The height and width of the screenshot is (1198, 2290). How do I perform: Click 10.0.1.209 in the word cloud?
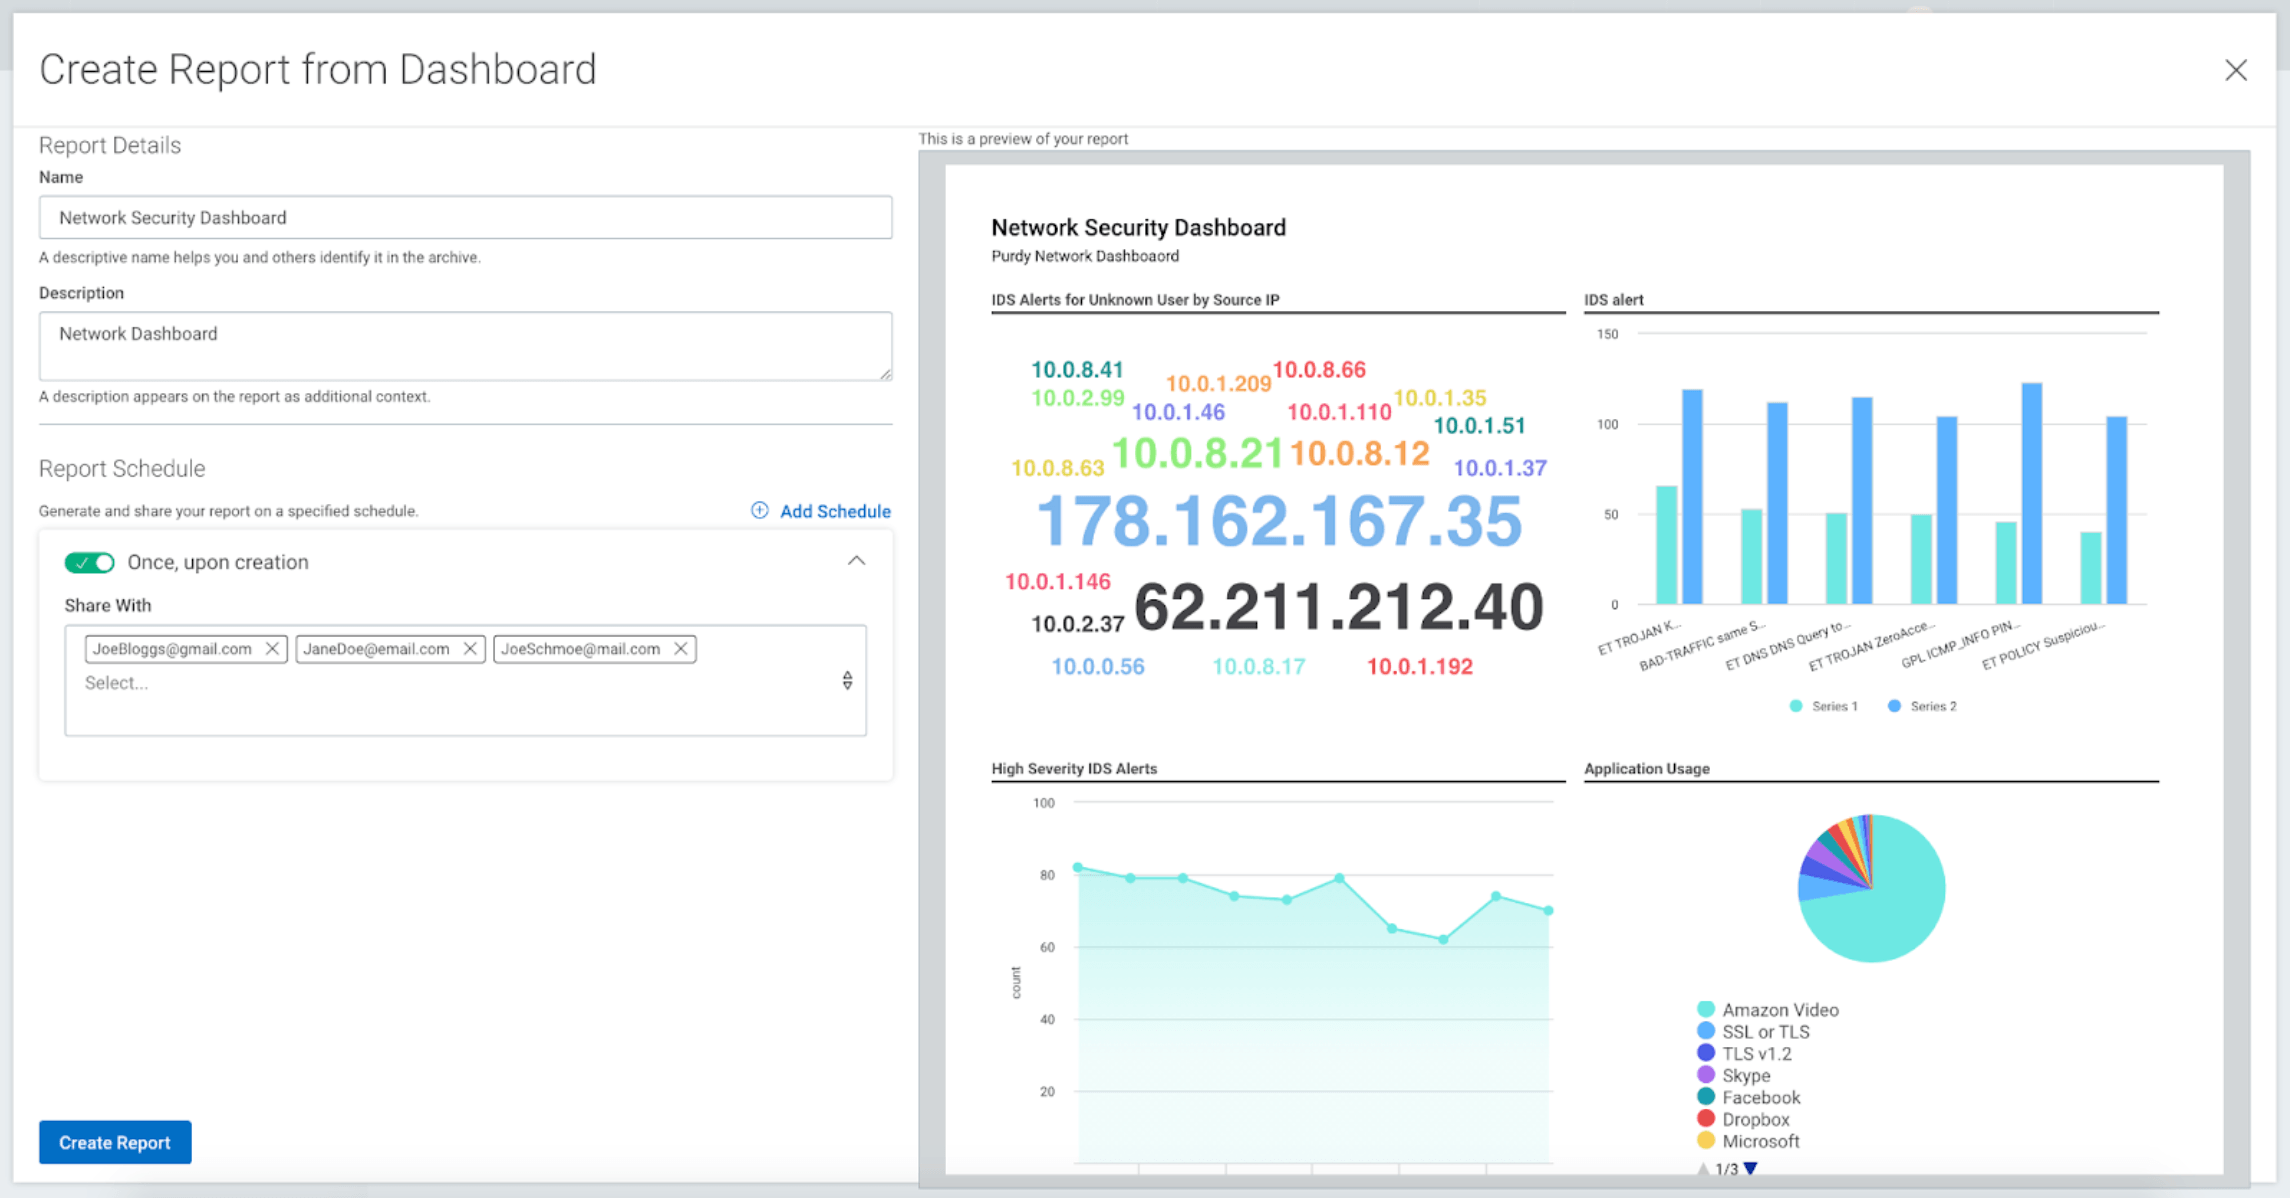[x=1218, y=384]
